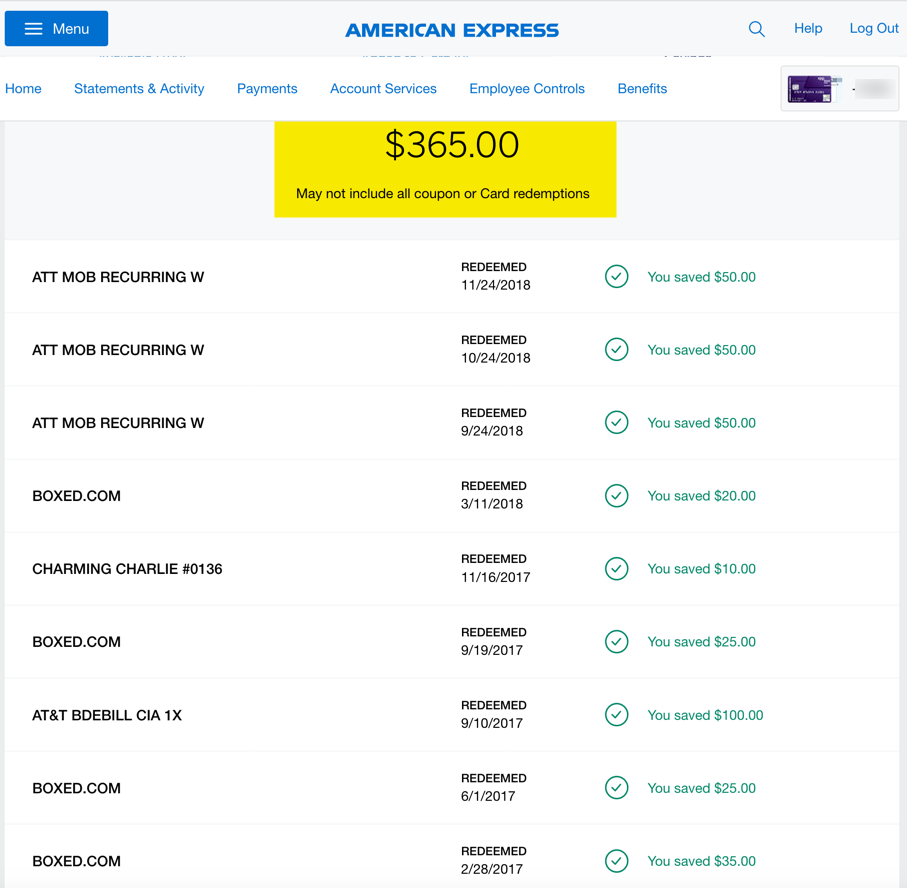This screenshot has width=907, height=888.
Task: Go to the Home tab
Action: tap(23, 89)
